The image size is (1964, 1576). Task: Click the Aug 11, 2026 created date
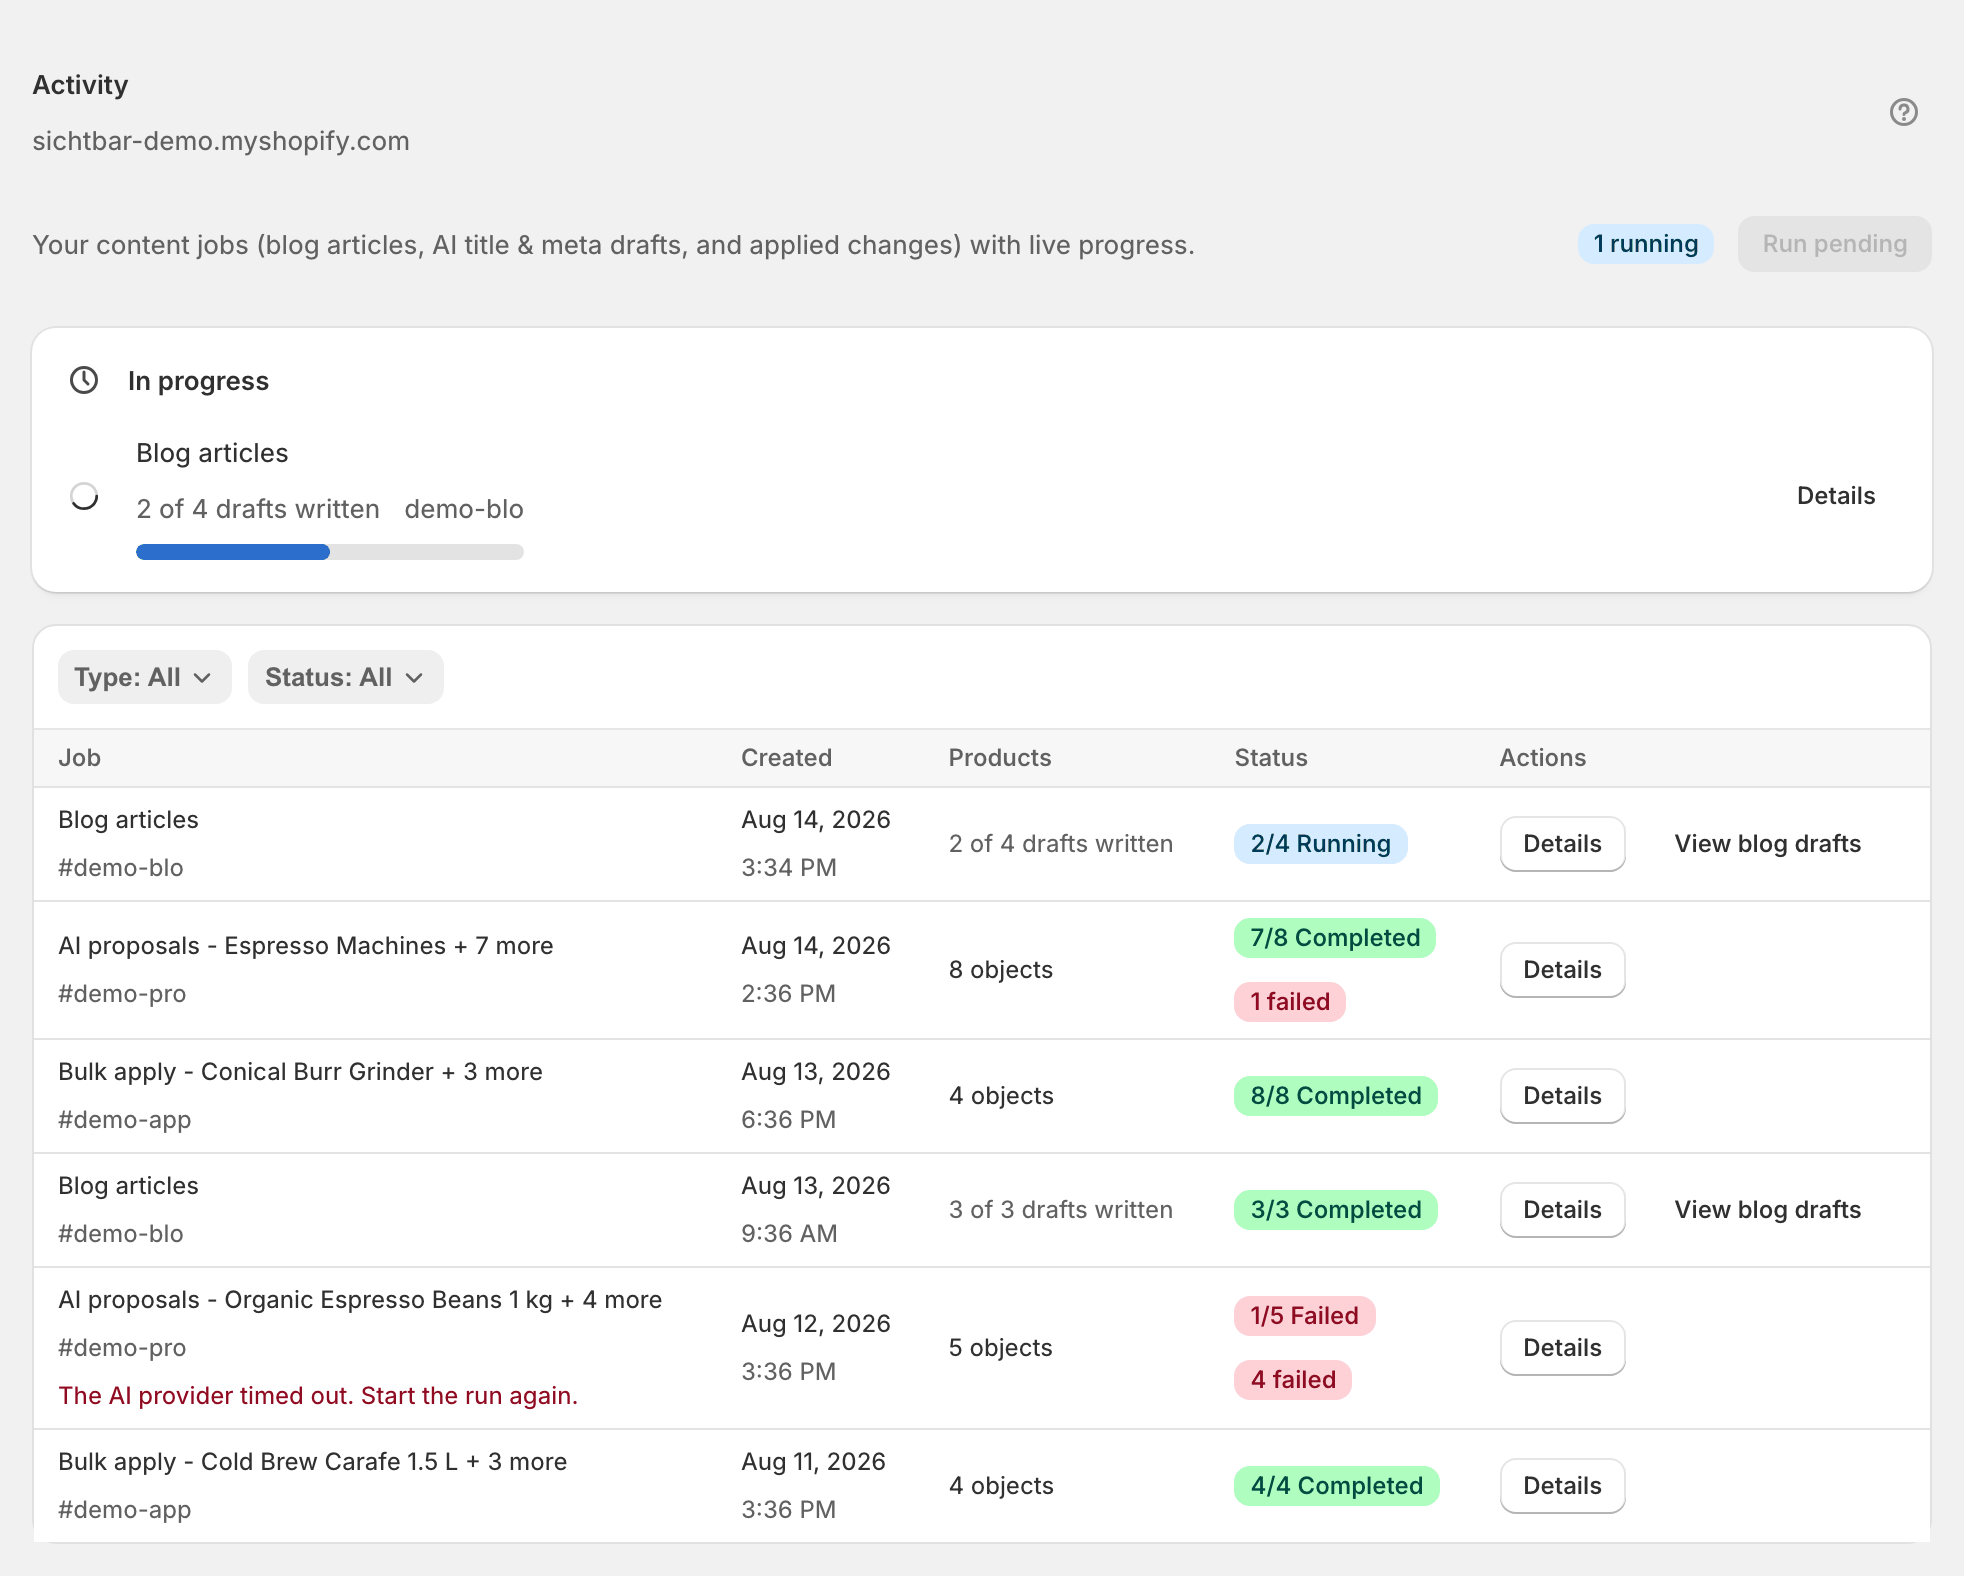click(x=813, y=1462)
